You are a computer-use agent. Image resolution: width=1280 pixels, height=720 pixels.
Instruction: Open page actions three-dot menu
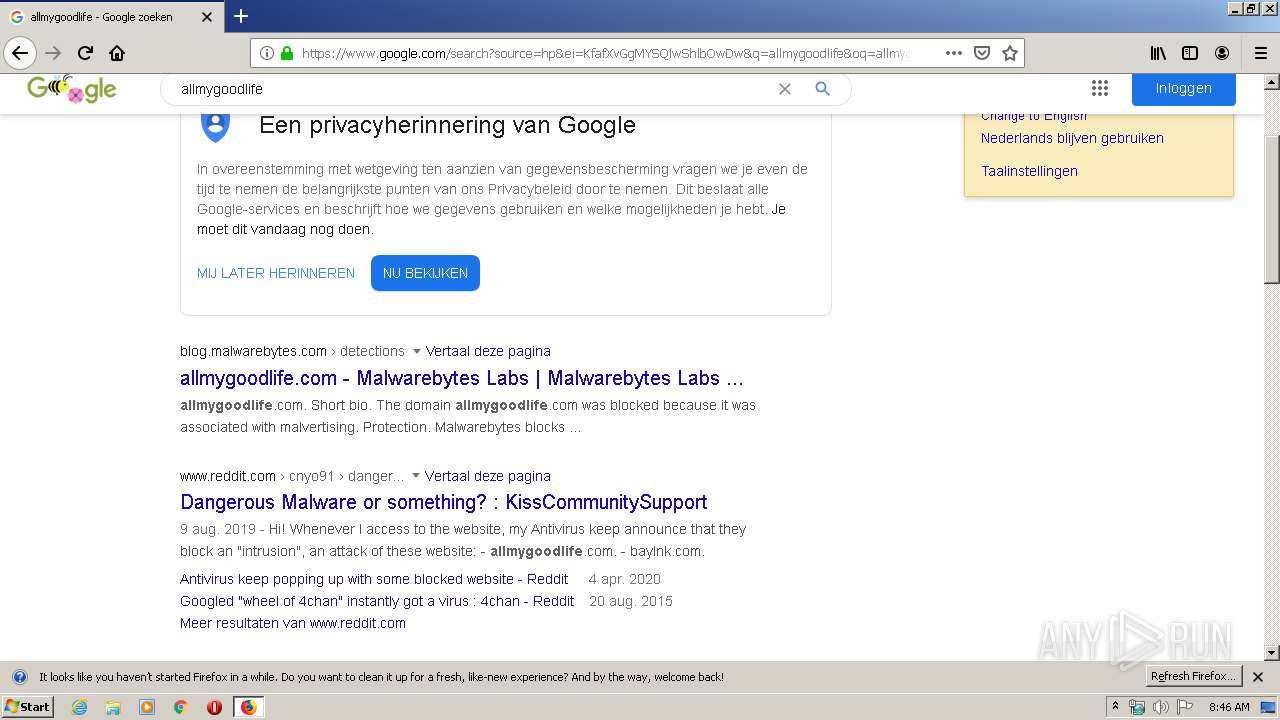coord(954,53)
